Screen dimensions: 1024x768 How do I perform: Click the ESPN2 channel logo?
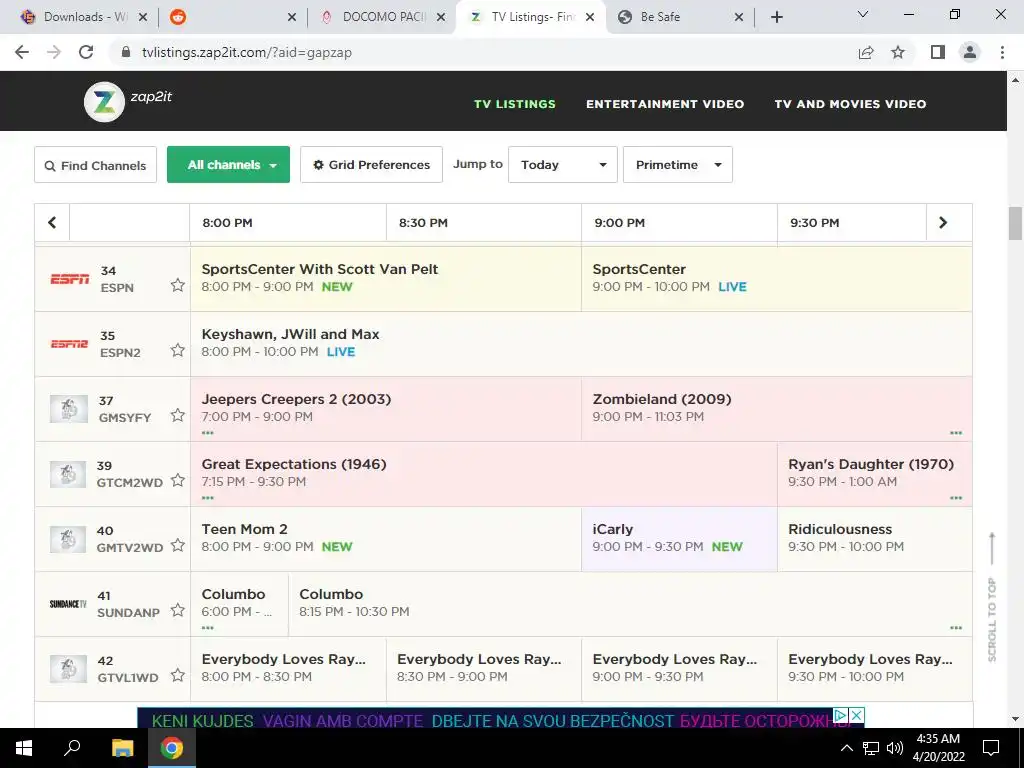(x=69, y=344)
